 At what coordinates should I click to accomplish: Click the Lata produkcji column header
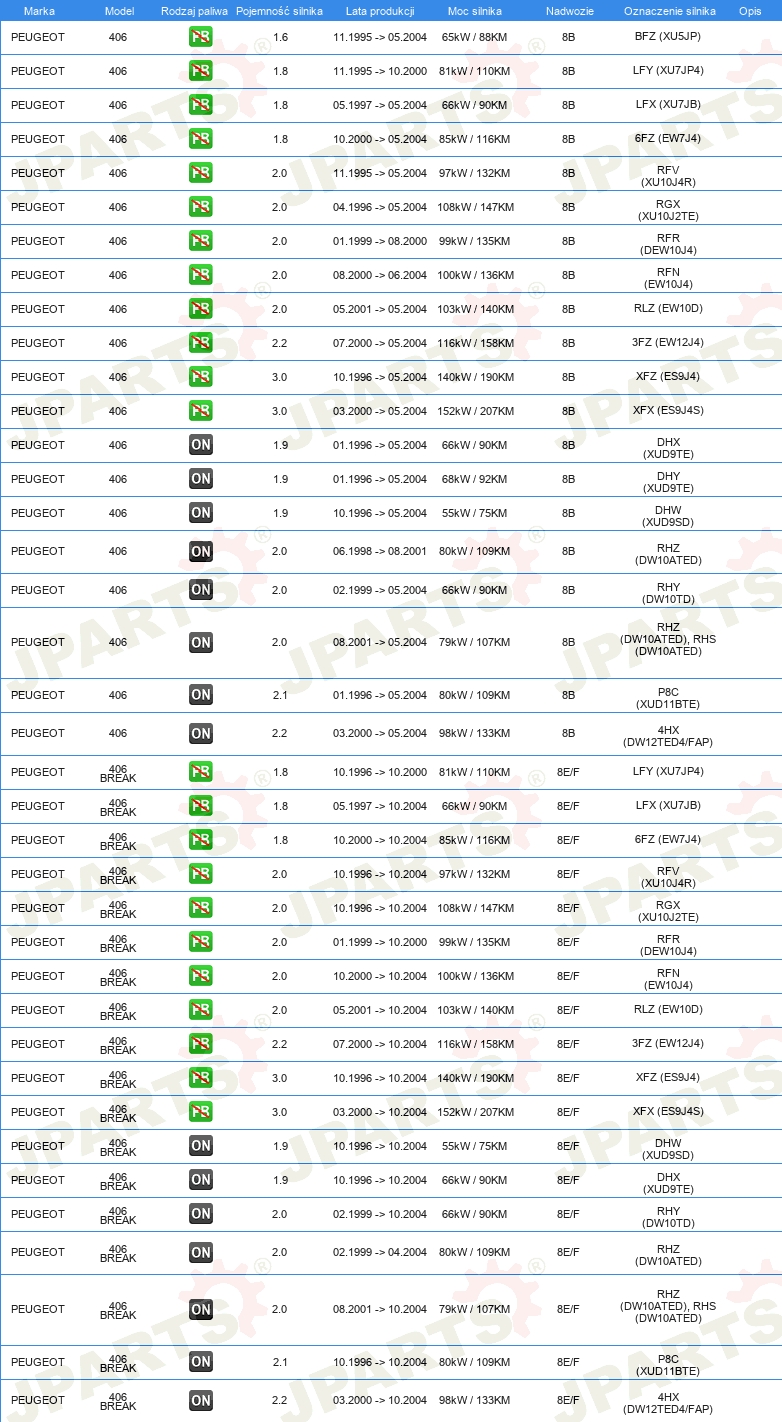tap(380, 11)
